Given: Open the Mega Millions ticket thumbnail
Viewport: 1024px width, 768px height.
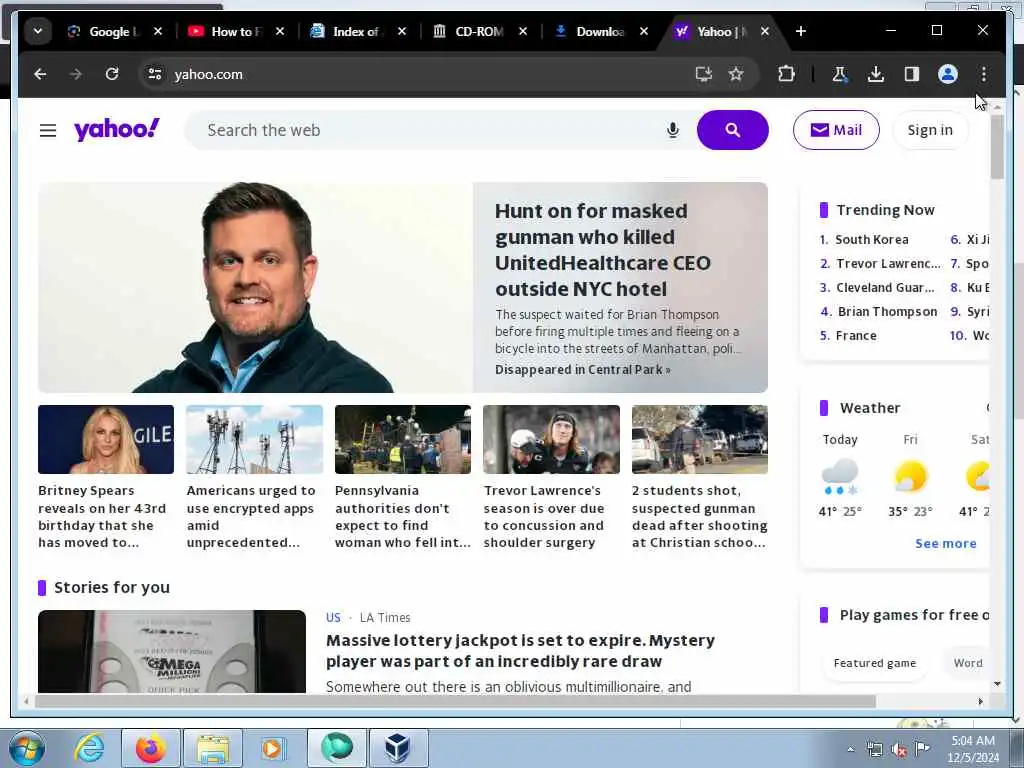Looking at the screenshot, I should click(172, 651).
